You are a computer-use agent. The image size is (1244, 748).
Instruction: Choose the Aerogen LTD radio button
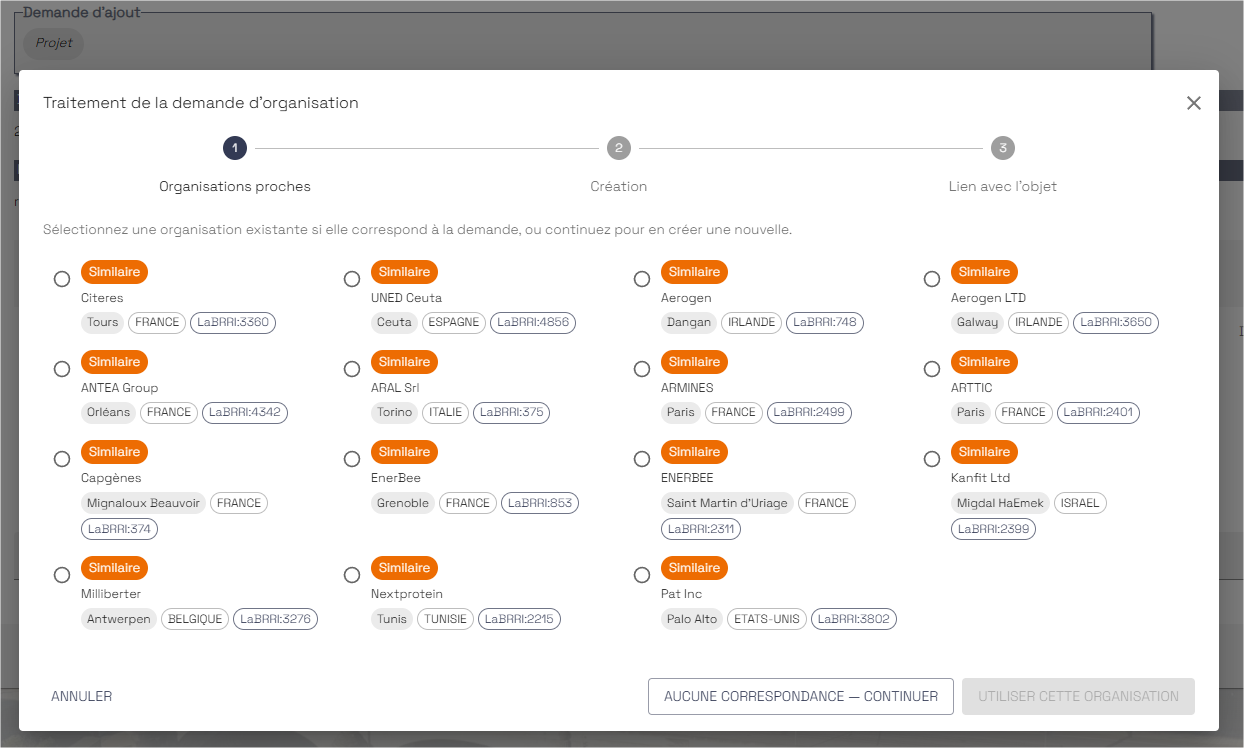click(x=932, y=279)
